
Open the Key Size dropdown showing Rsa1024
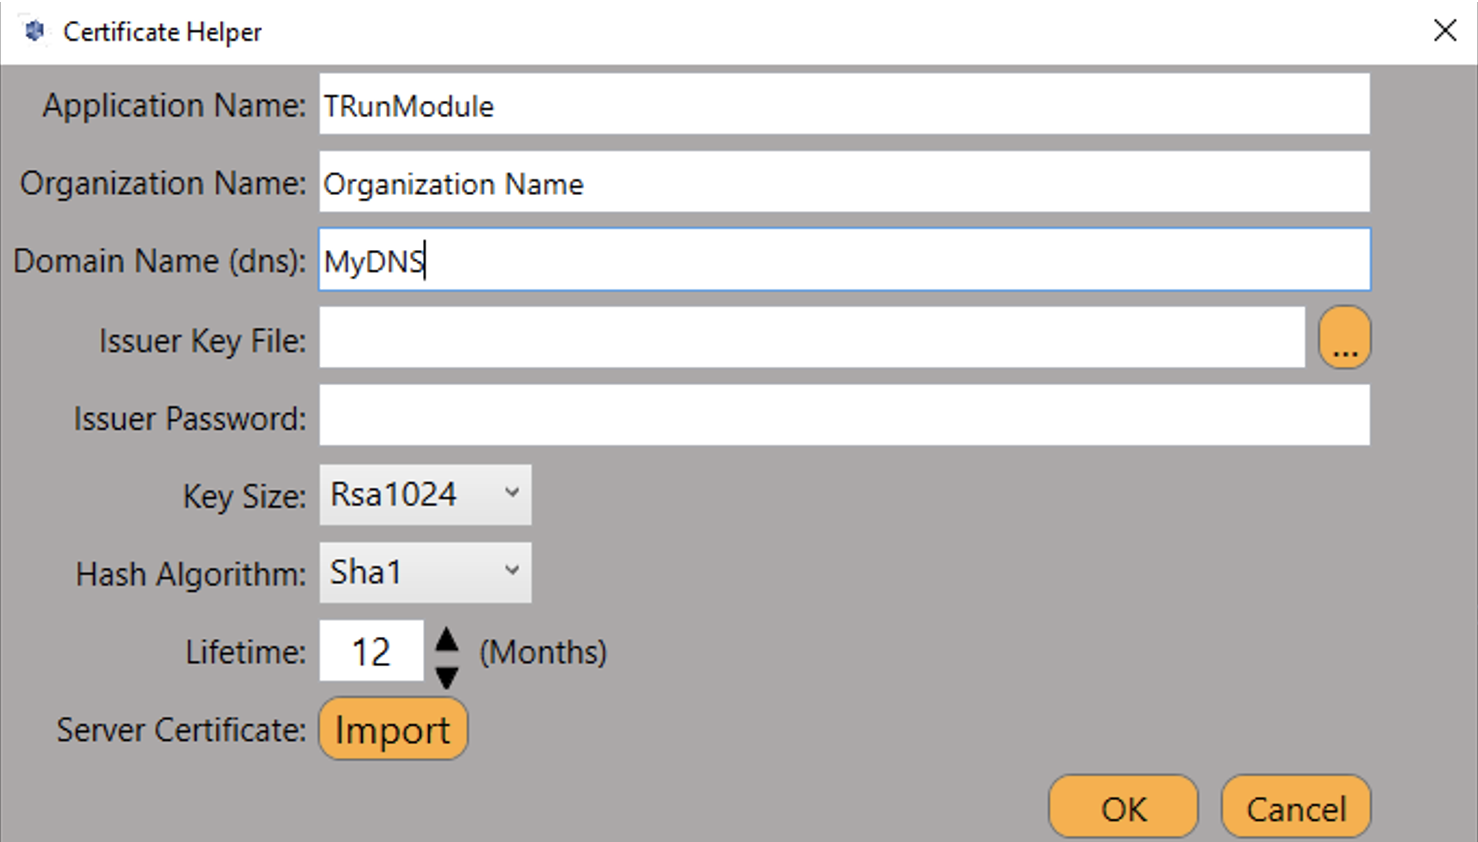pyautogui.click(x=425, y=495)
